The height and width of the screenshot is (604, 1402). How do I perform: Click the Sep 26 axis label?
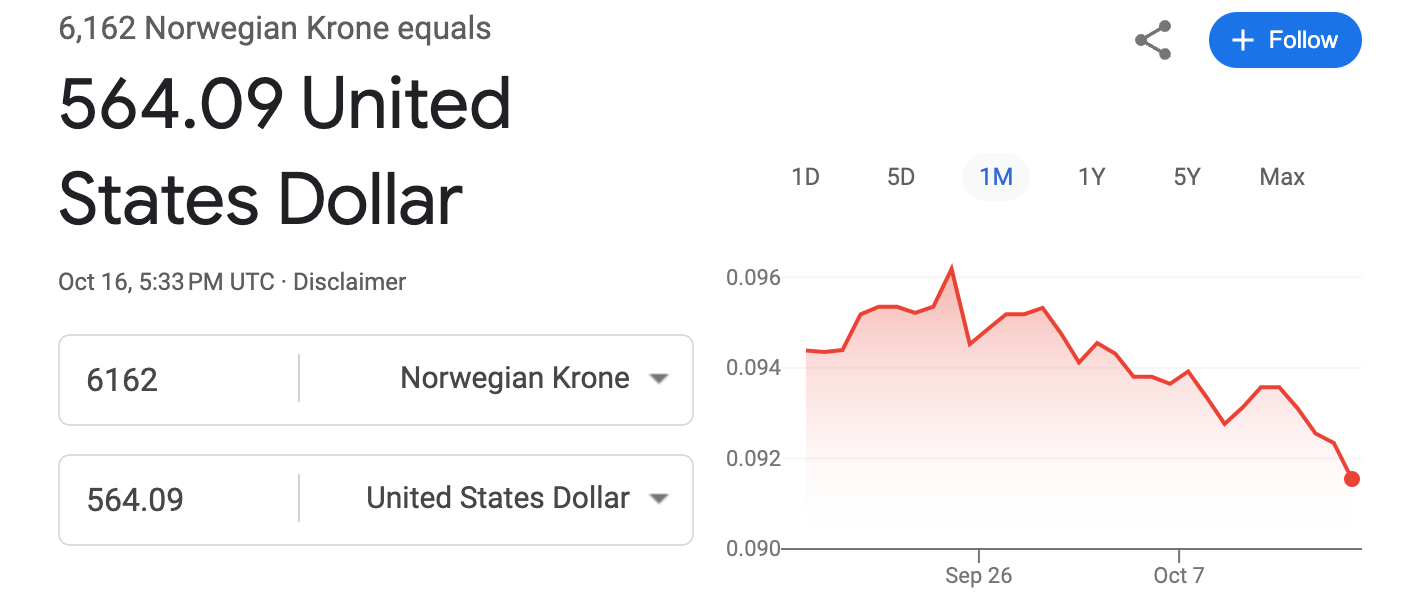978,576
